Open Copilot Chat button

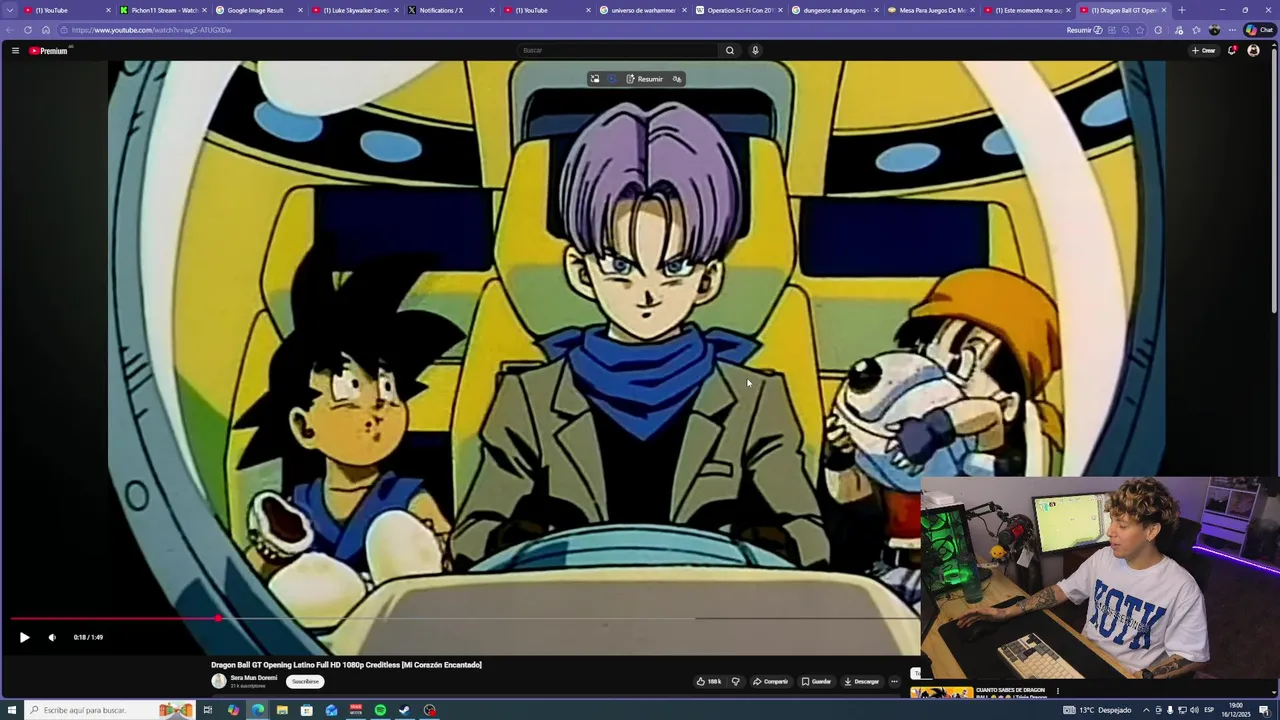tap(1258, 30)
